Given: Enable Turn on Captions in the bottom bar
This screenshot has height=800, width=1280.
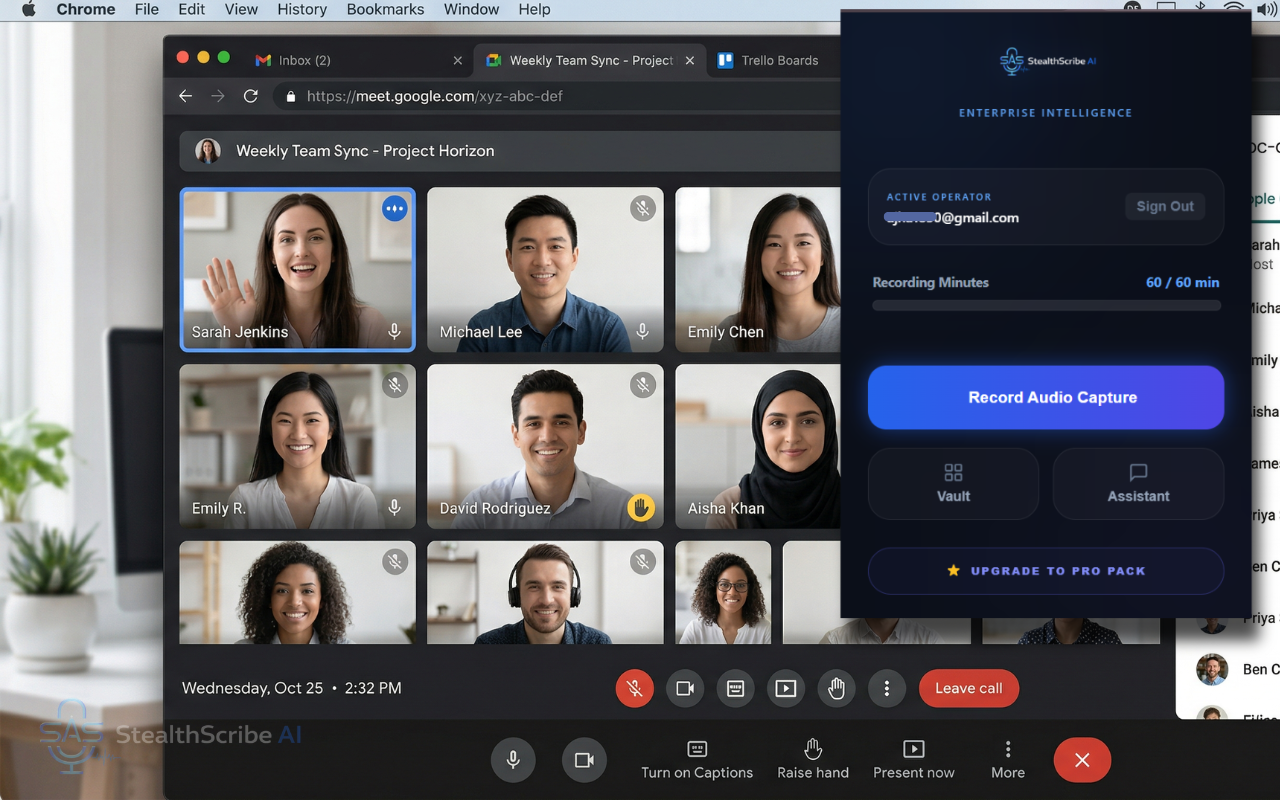Looking at the screenshot, I should [x=697, y=760].
